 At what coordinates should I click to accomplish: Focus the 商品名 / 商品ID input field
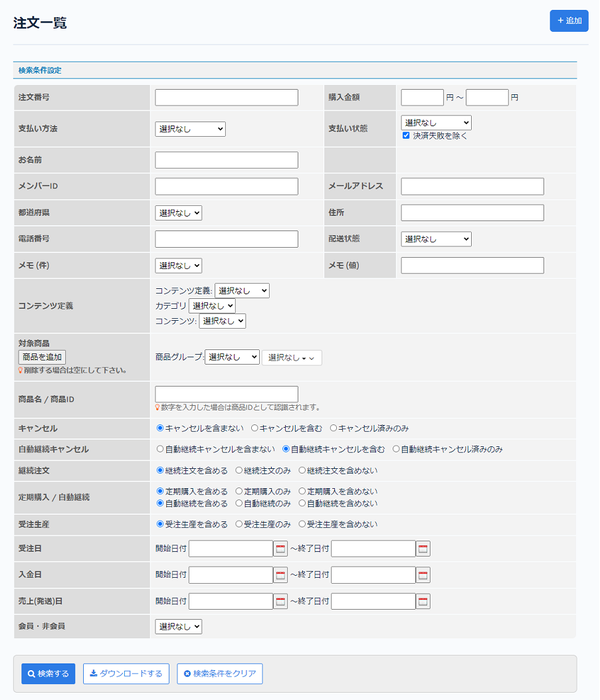tap(227, 394)
